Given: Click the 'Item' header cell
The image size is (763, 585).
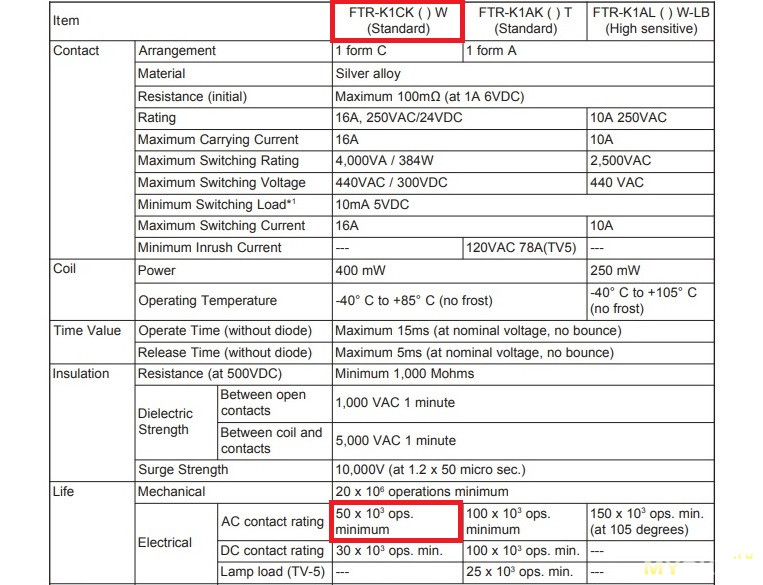Looking at the screenshot, I should pos(190,21).
